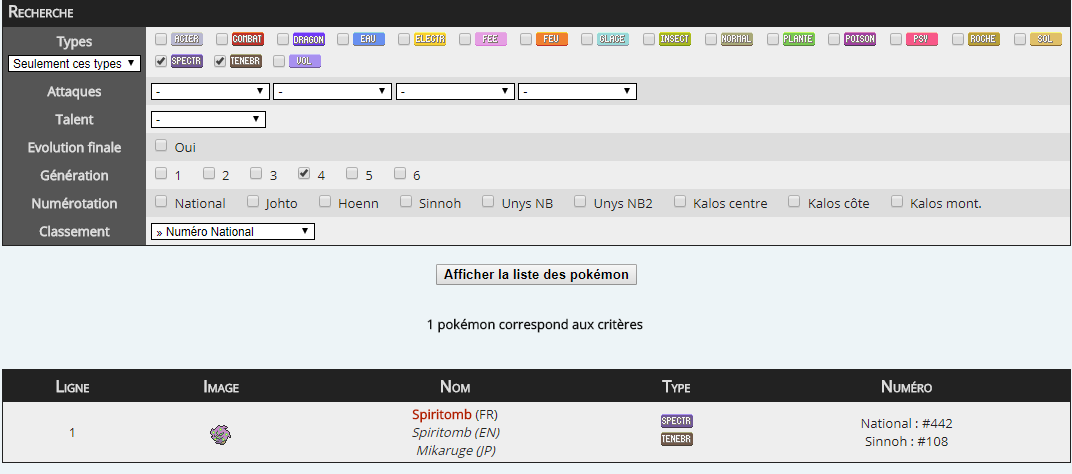Click the Ligne column header
1072x474 pixels.
72,387
